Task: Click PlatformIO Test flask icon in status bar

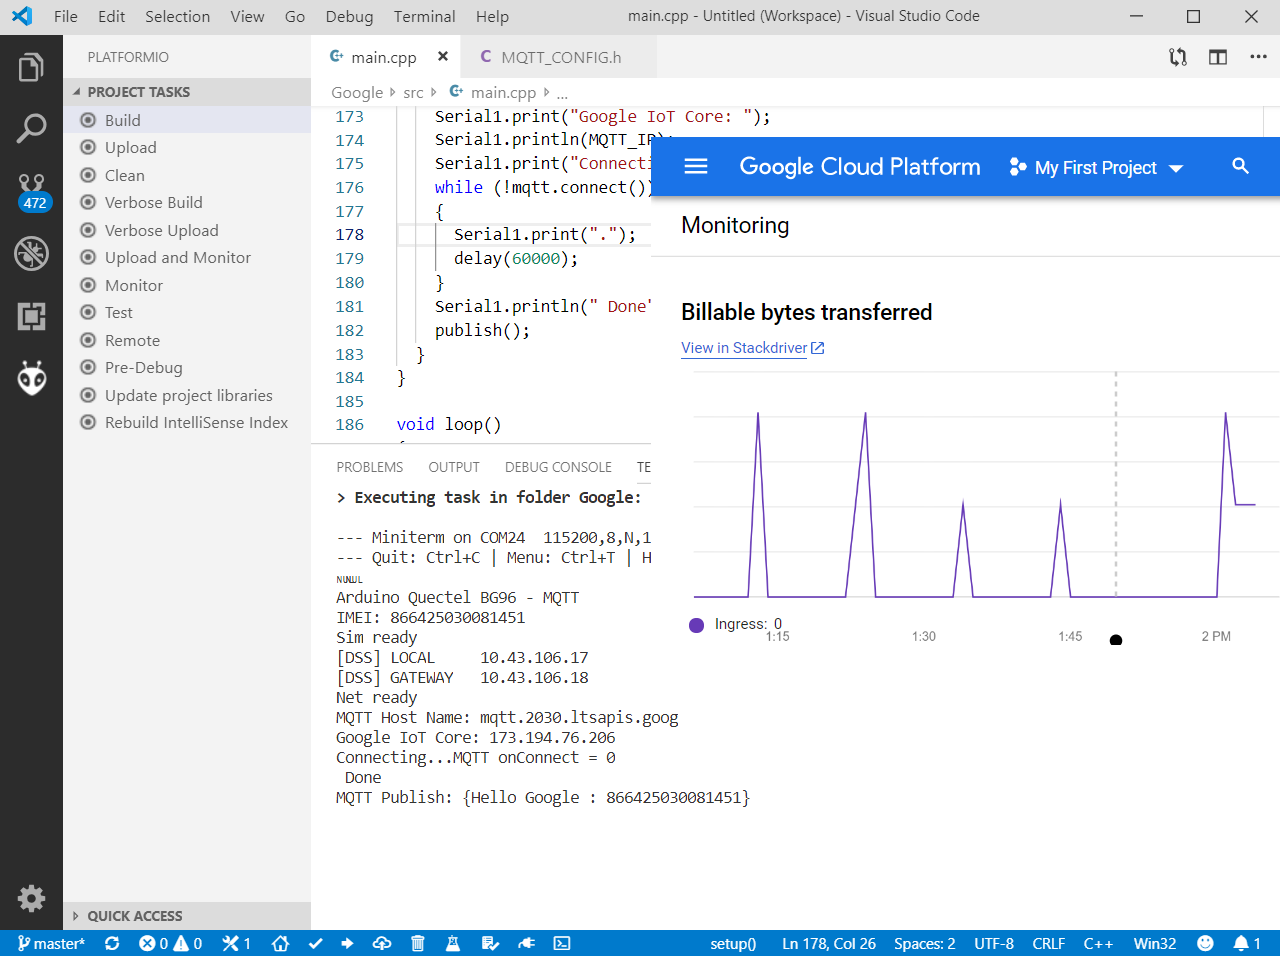Action: [453, 943]
